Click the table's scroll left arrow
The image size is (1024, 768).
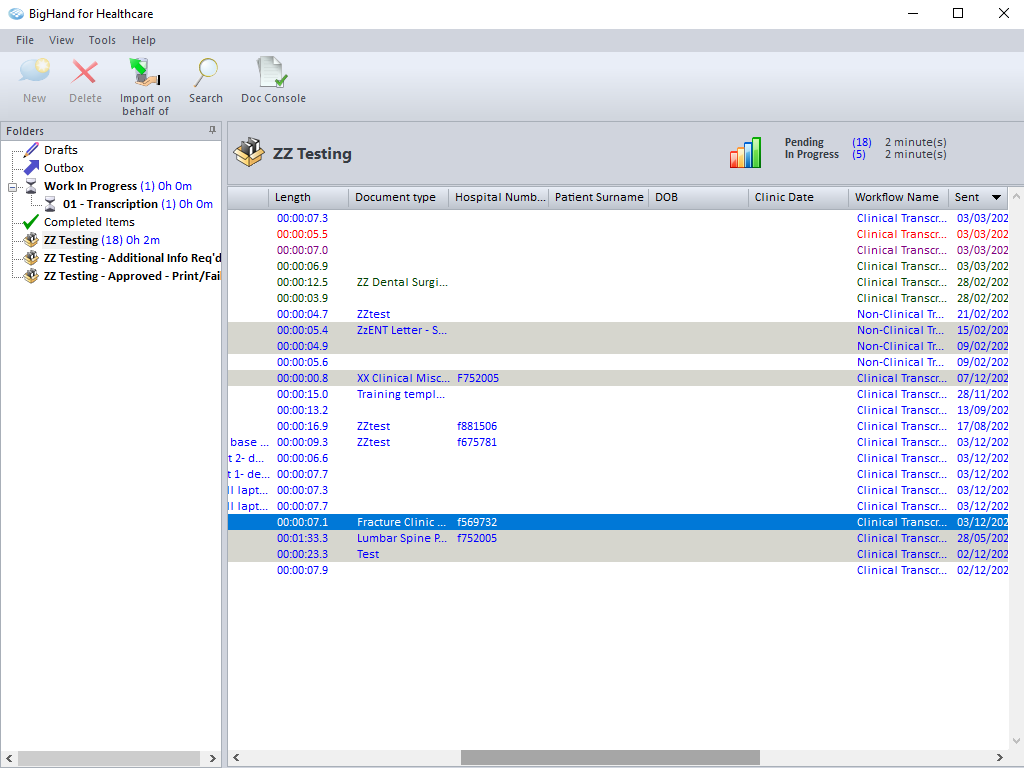pos(236,758)
